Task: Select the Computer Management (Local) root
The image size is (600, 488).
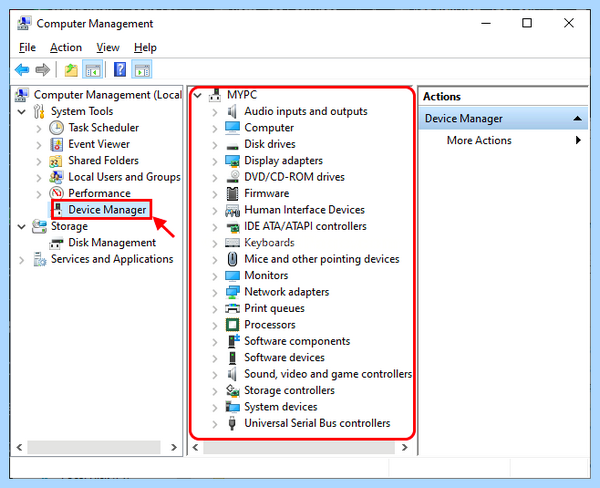Action: click(x=108, y=95)
